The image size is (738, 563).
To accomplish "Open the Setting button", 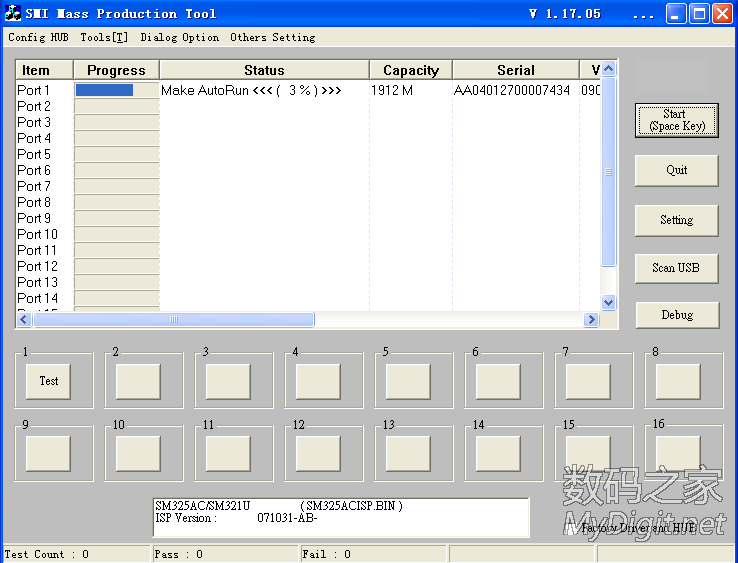I will point(677,220).
